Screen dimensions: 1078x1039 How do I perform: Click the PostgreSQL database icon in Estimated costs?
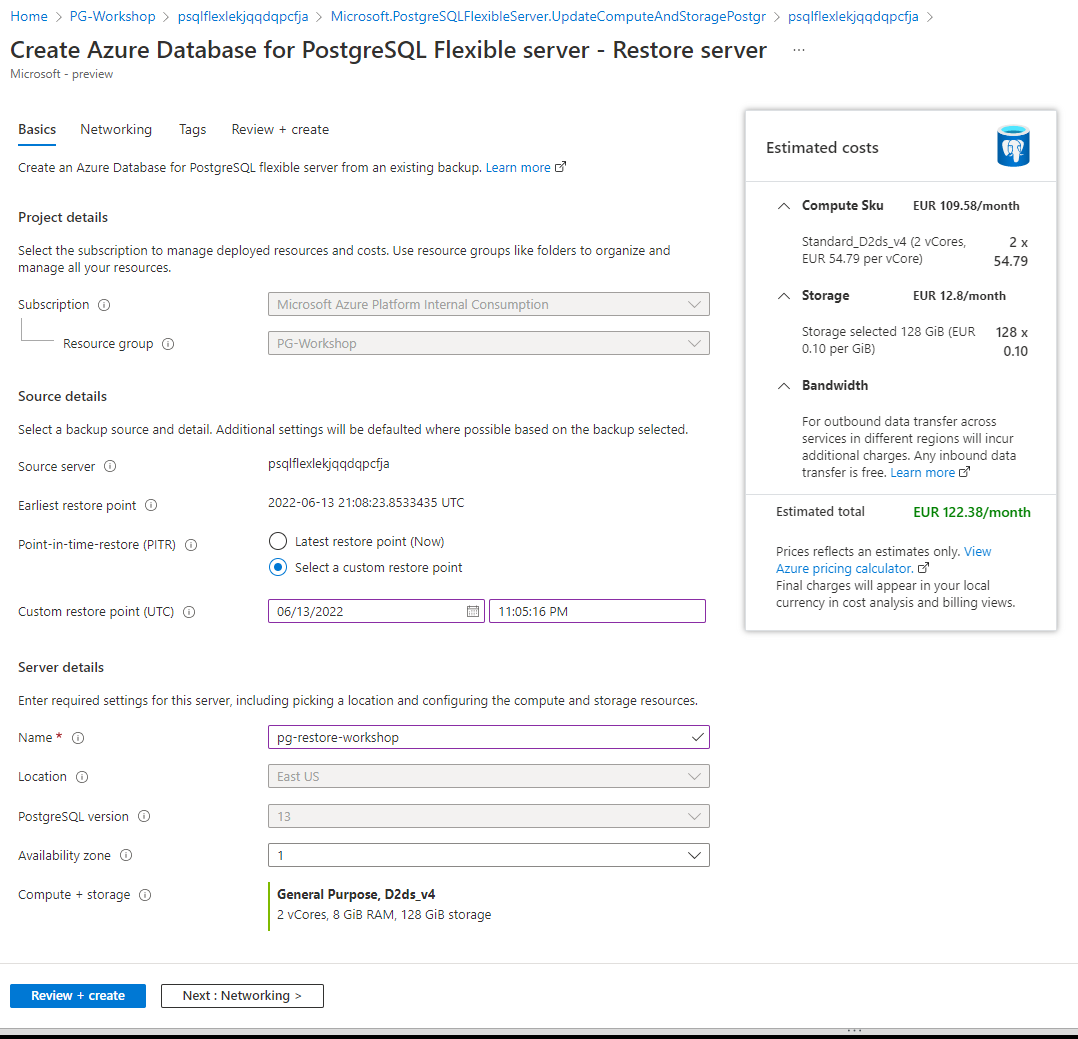point(1013,145)
